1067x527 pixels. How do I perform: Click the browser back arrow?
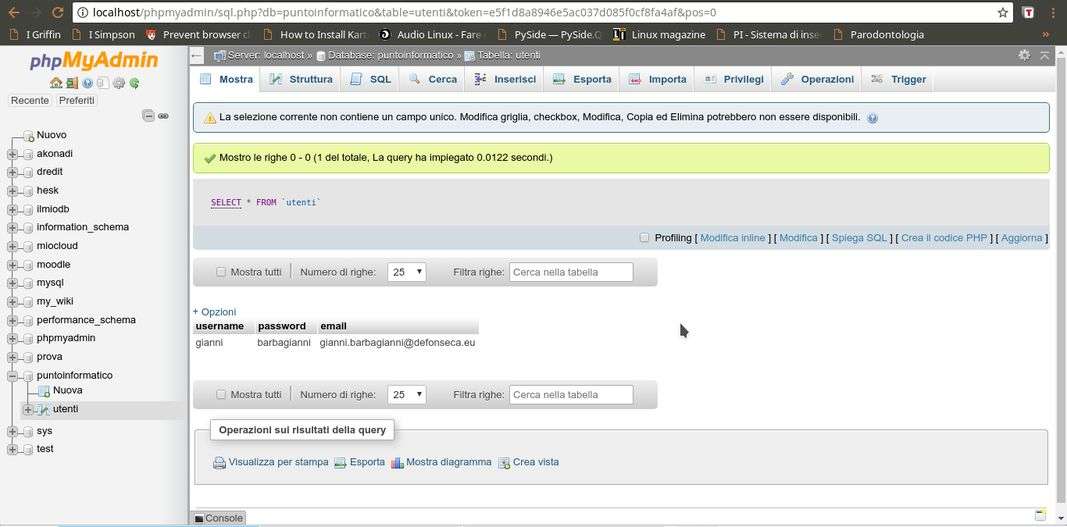[x=14, y=12]
